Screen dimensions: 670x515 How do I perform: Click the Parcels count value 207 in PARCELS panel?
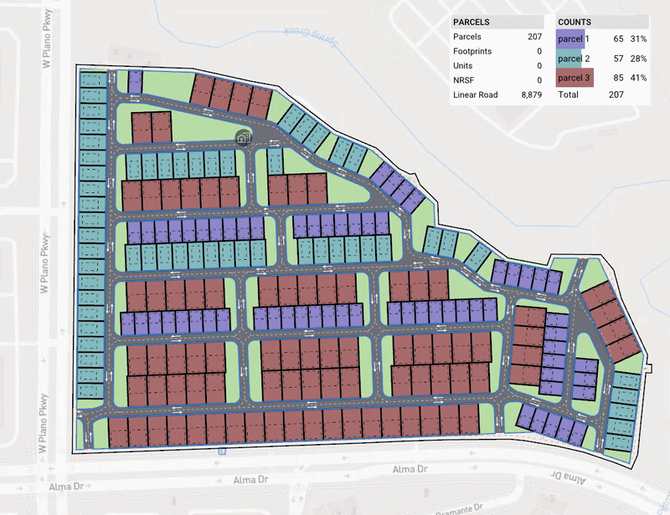532,37
